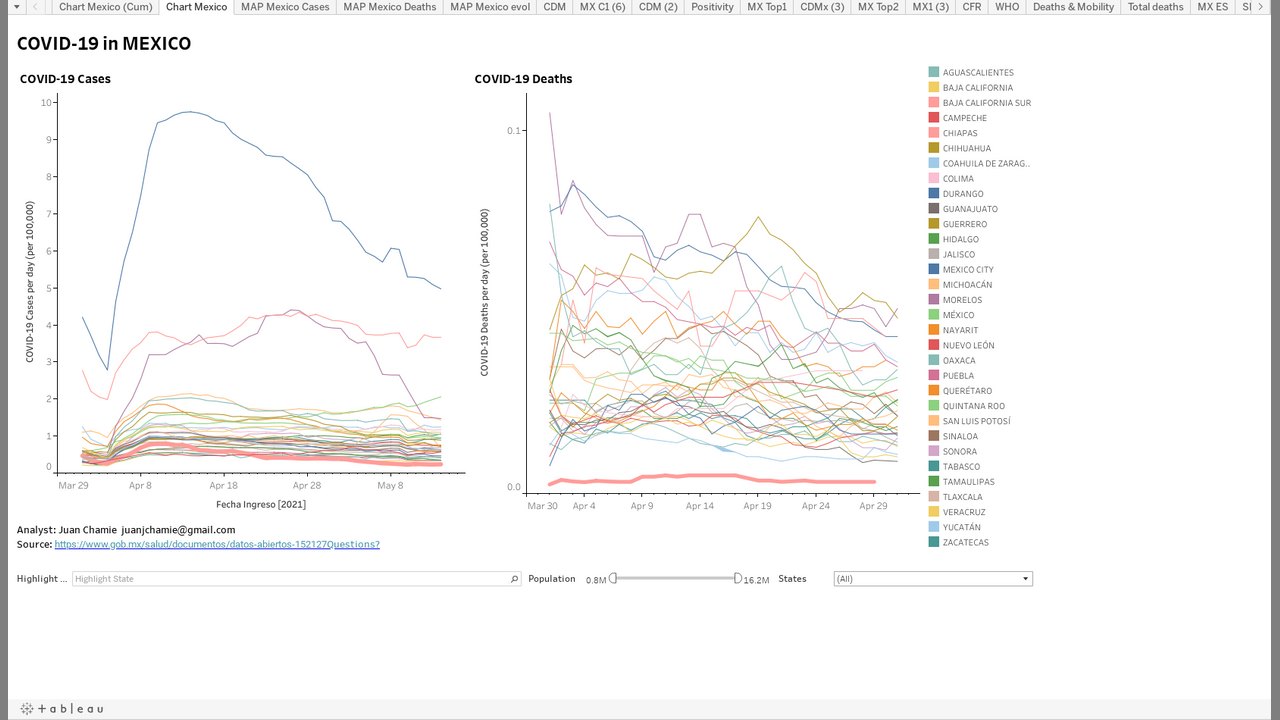This screenshot has width=1280, height=720.
Task: Click the search magnifier in Highlight State box
Action: point(515,579)
